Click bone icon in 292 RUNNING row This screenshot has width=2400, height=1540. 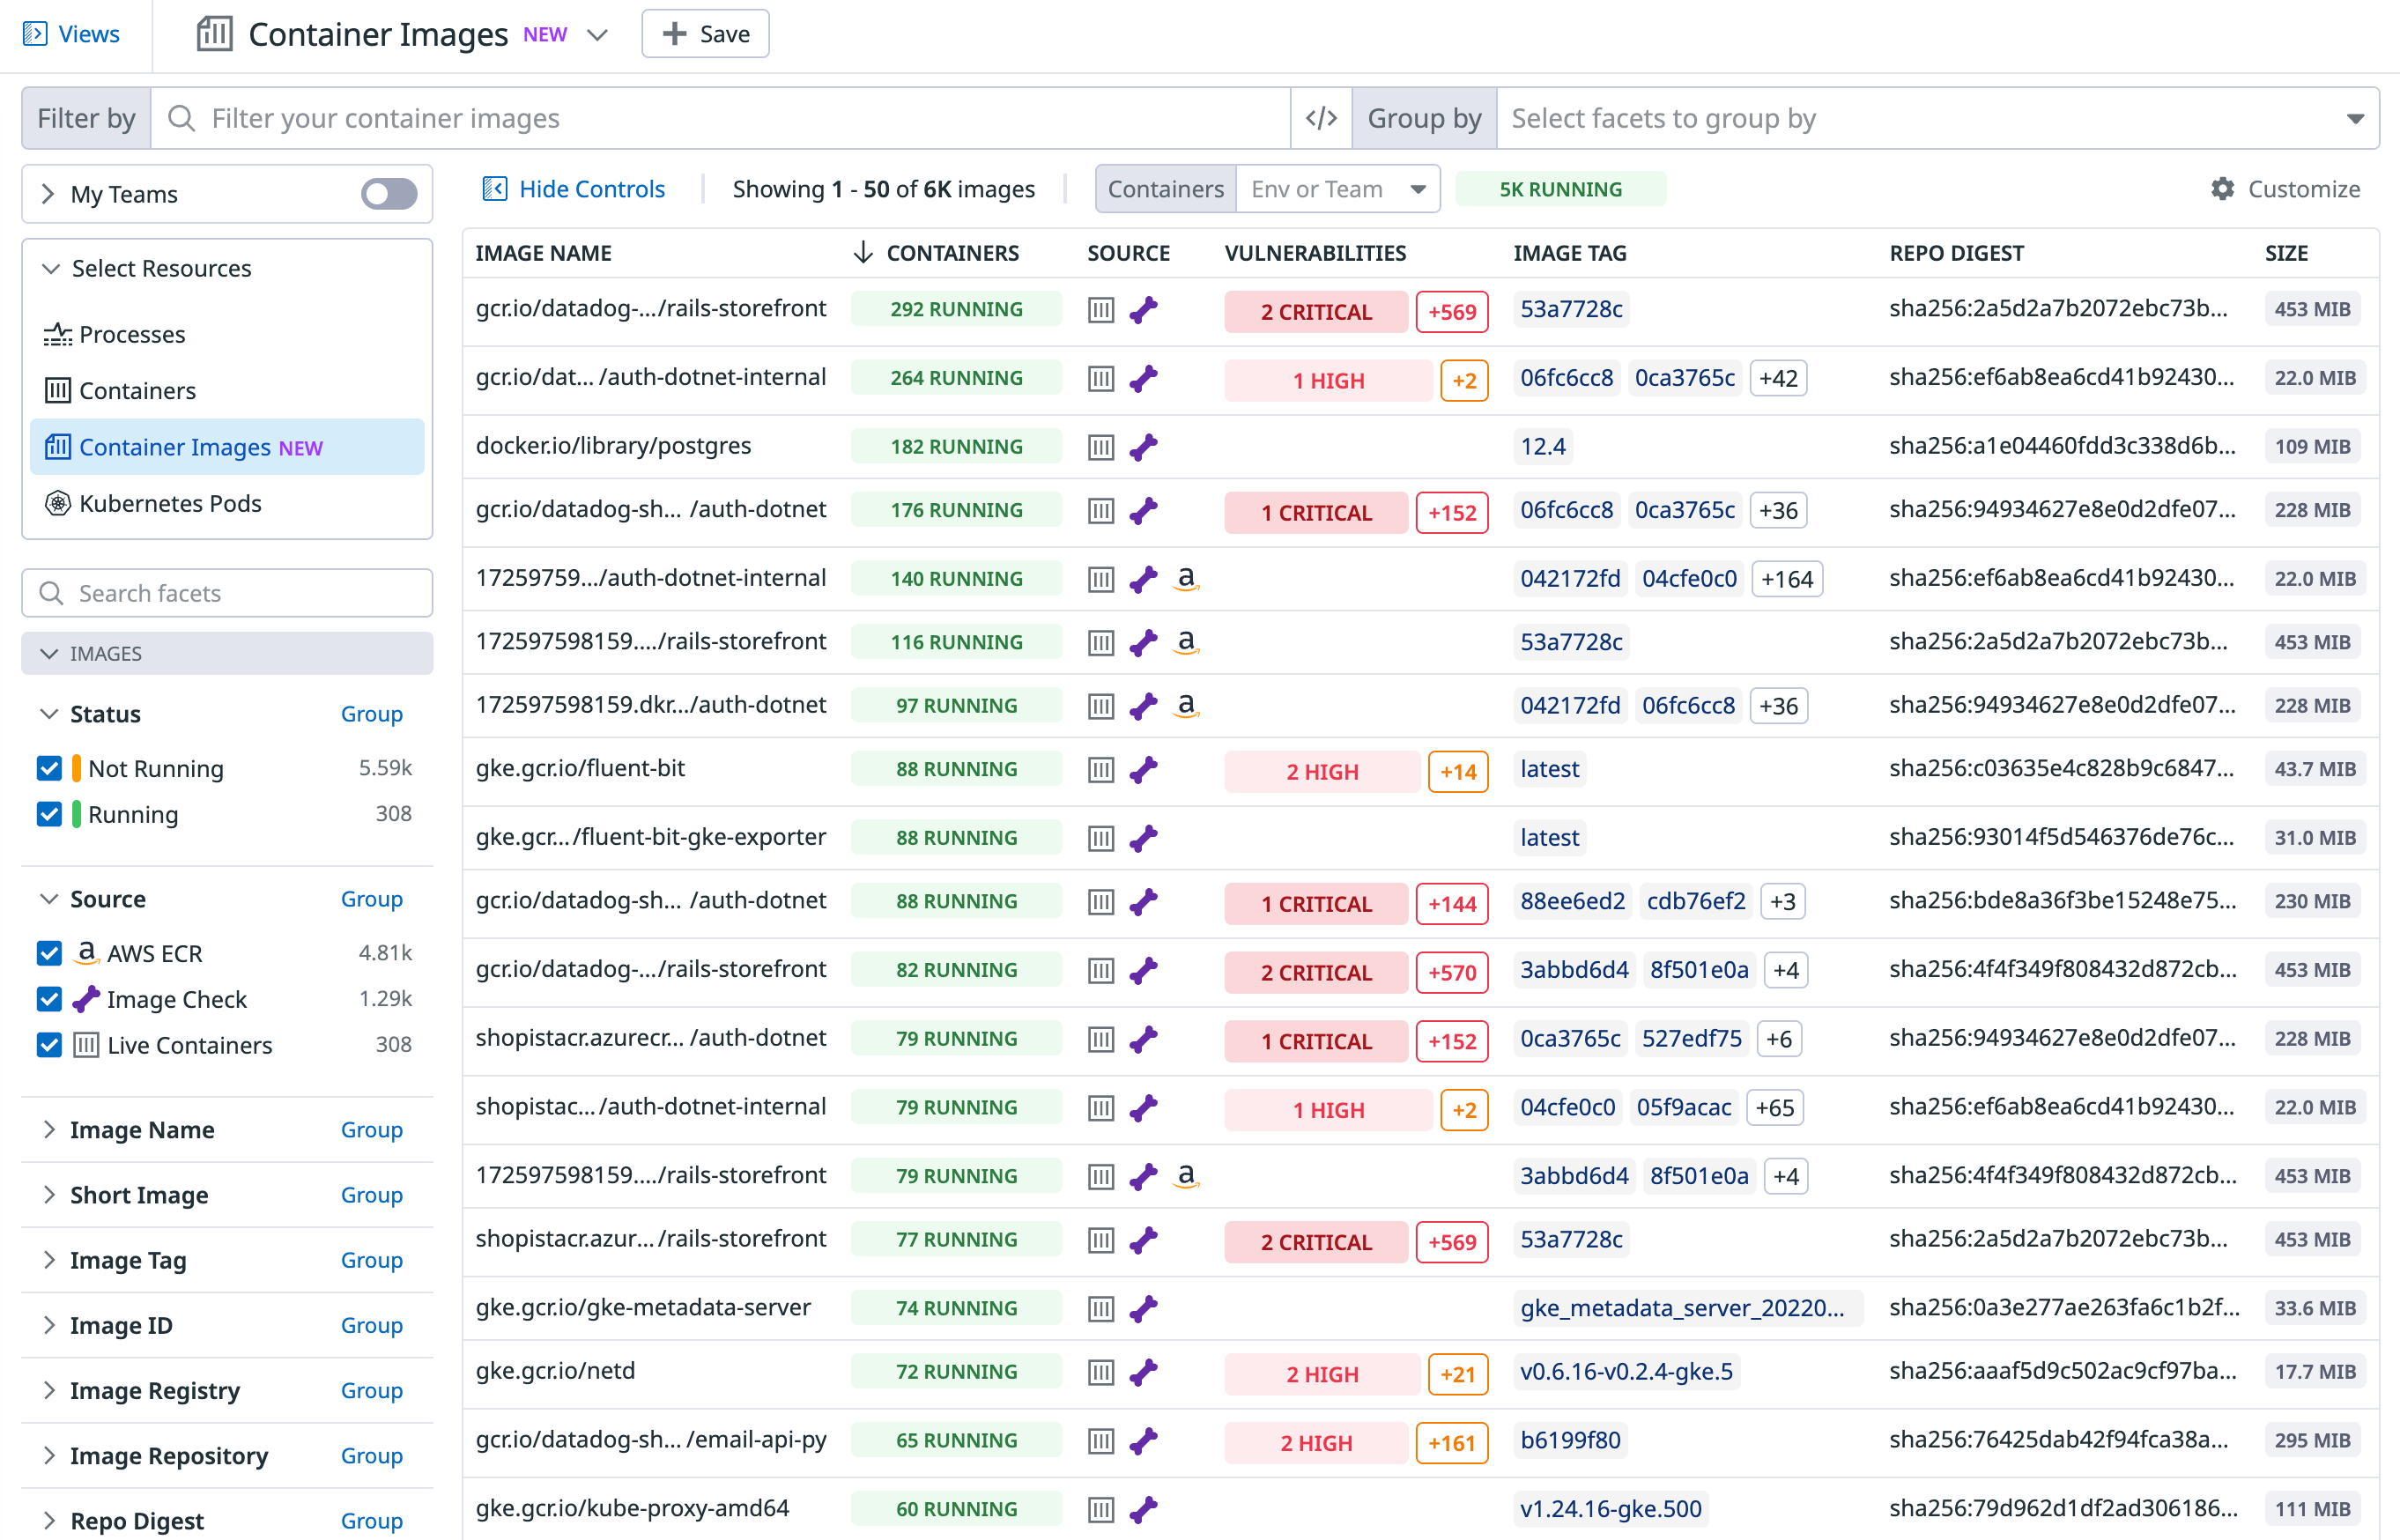(1143, 309)
